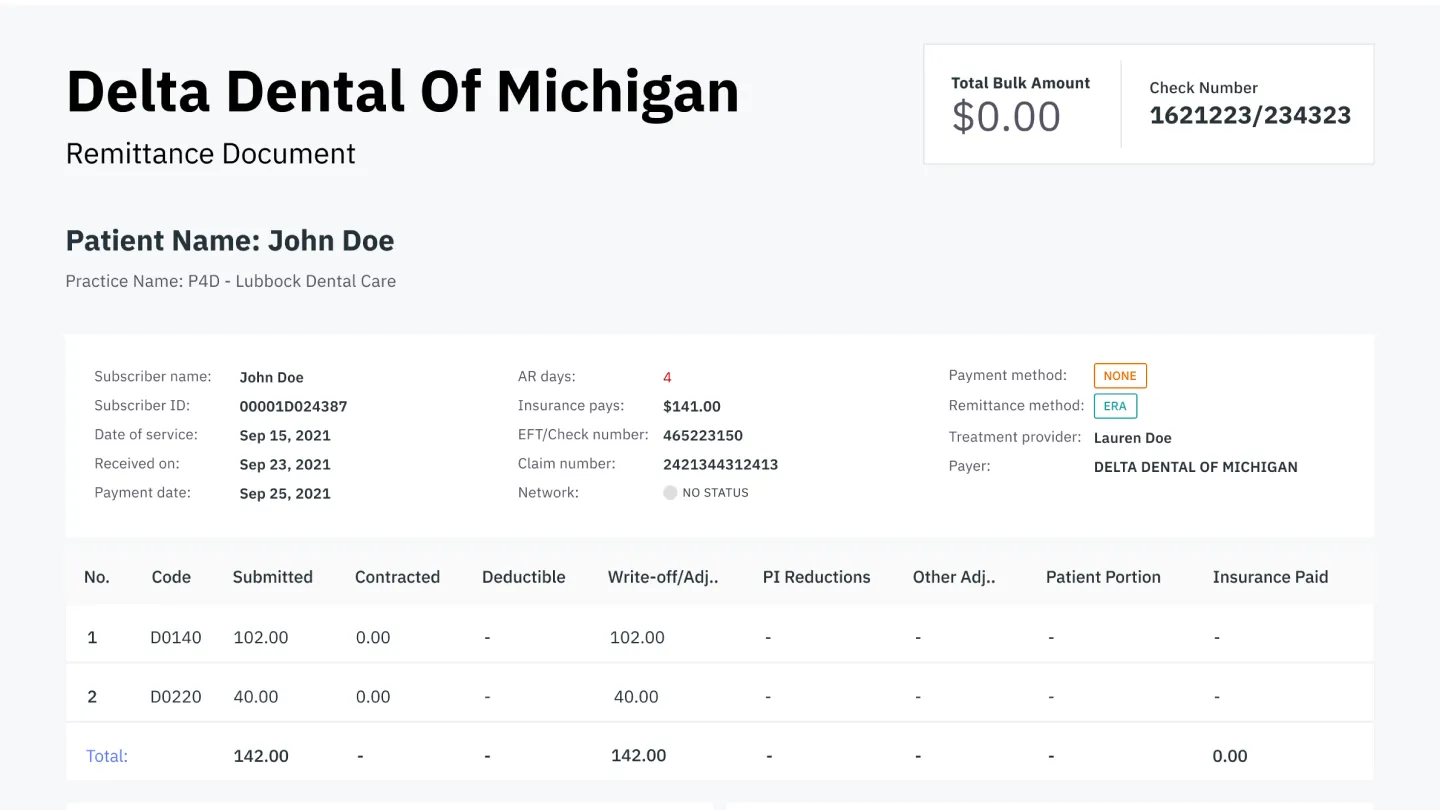Click the Patient Portion column header
The width and height of the screenshot is (1440, 810).
coord(1103,577)
